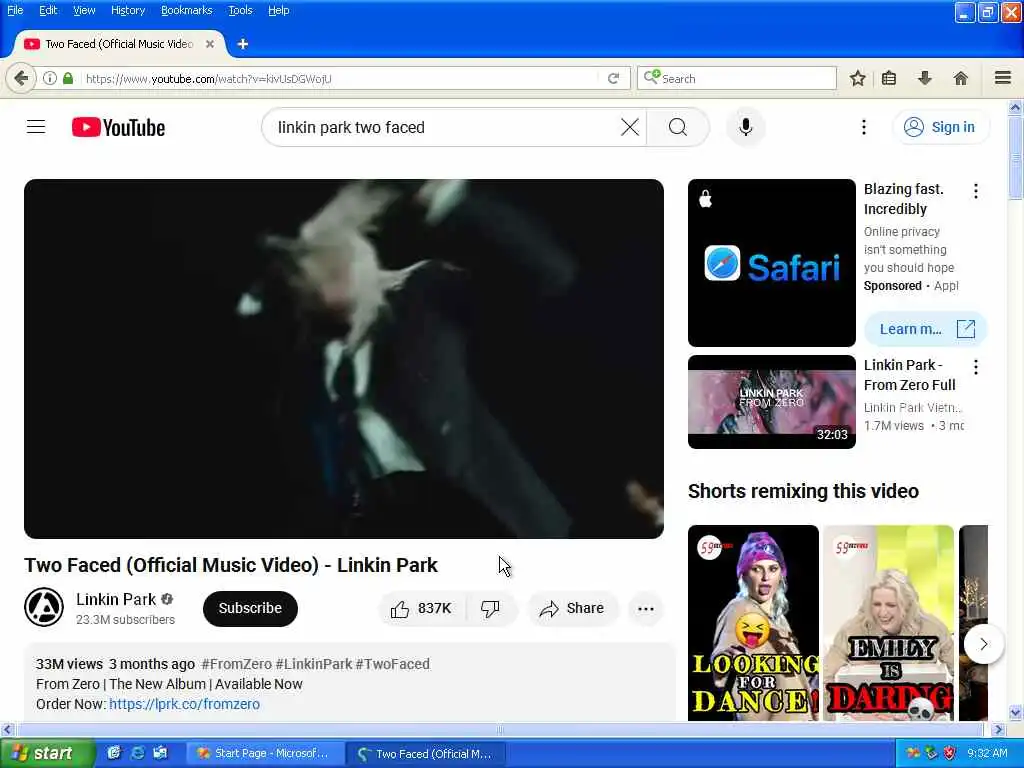This screenshot has width=1024, height=768.
Task: Open the #TwoFaced hashtag
Action: pos(392,664)
